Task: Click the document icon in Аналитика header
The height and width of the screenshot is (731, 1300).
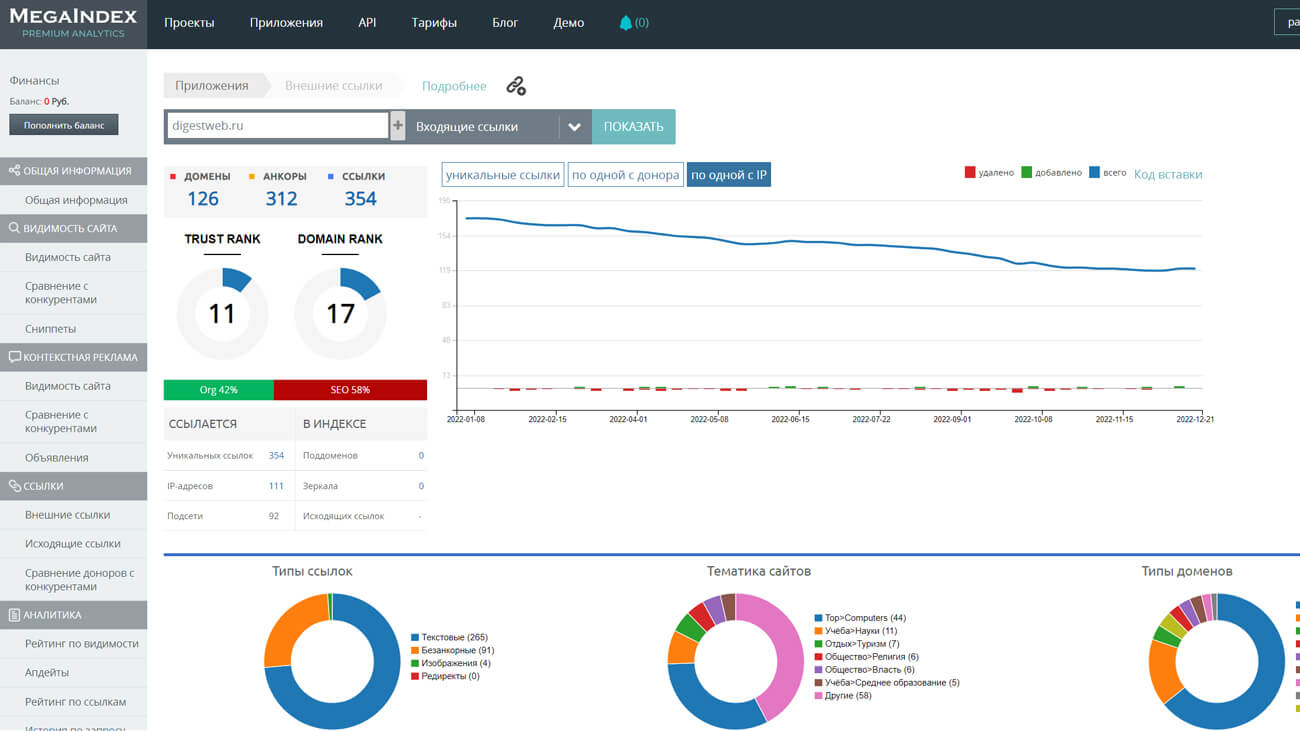Action: pyautogui.click(x=14, y=615)
